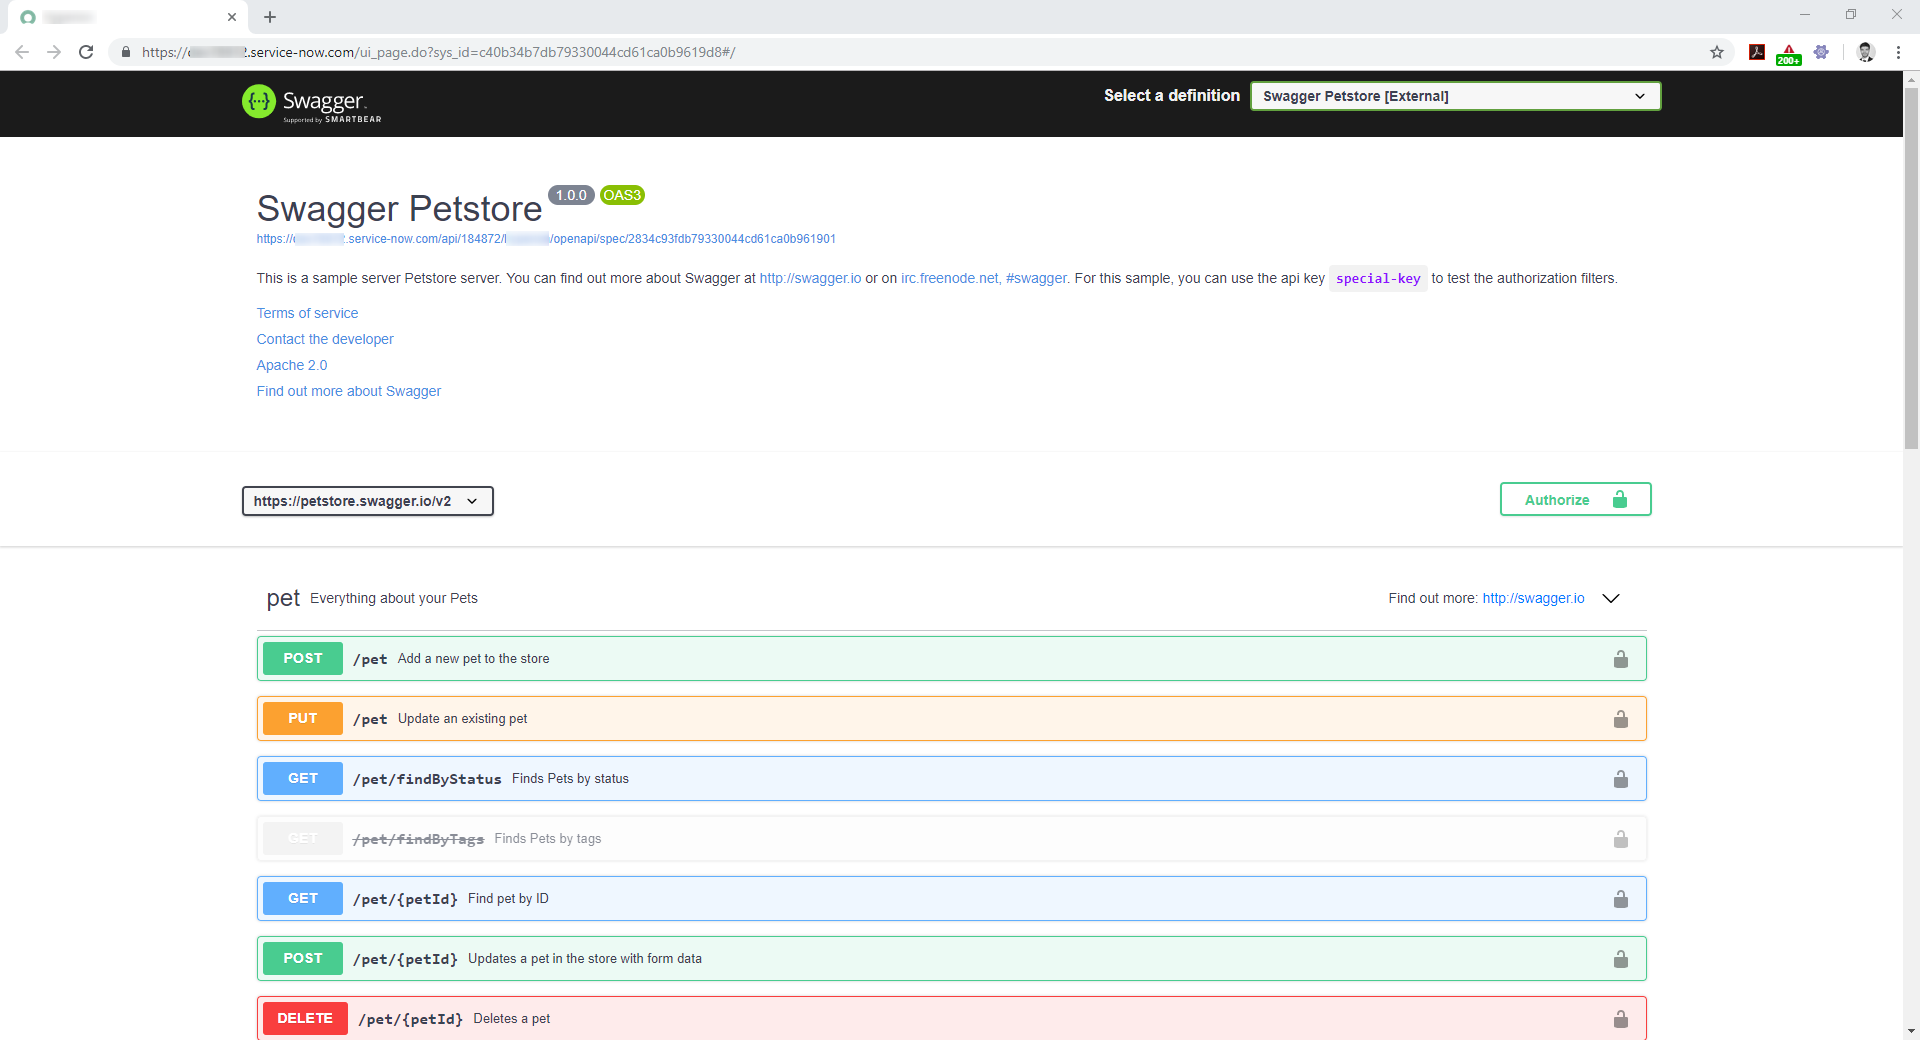Screen dimensions: 1920x1040
Task: Open http://swagger.io link in pet section
Action: click(x=1533, y=598)
